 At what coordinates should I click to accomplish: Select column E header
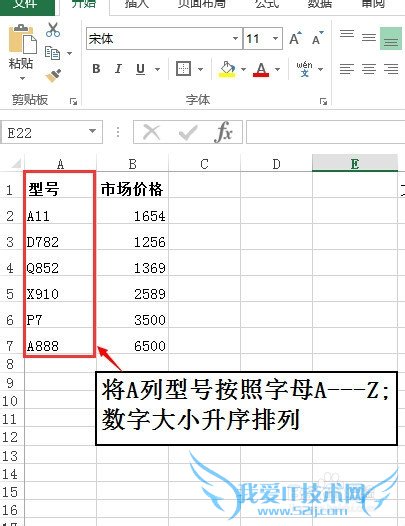pyautogui.click(x=355, y=163)
